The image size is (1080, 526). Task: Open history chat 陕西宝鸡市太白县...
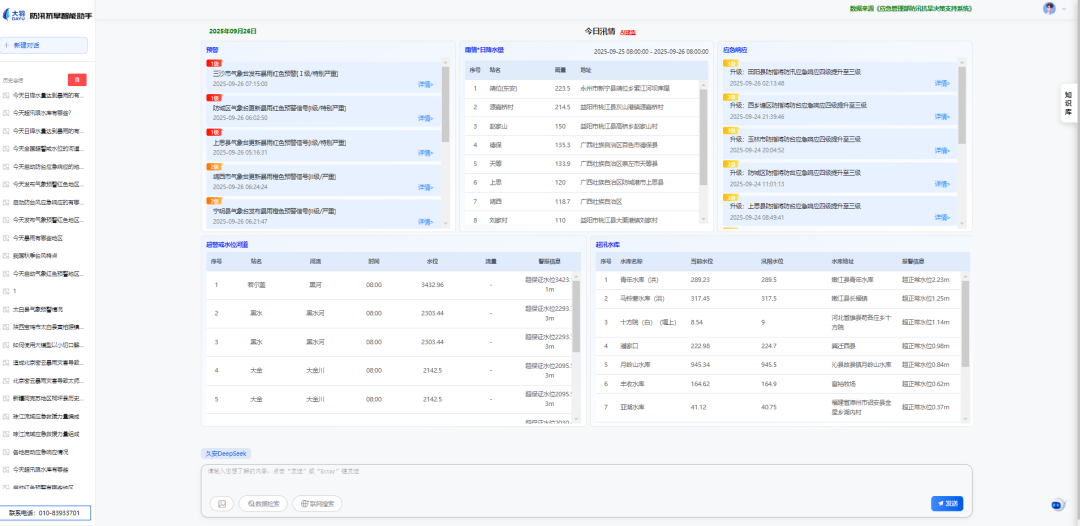tap(47, 327)
